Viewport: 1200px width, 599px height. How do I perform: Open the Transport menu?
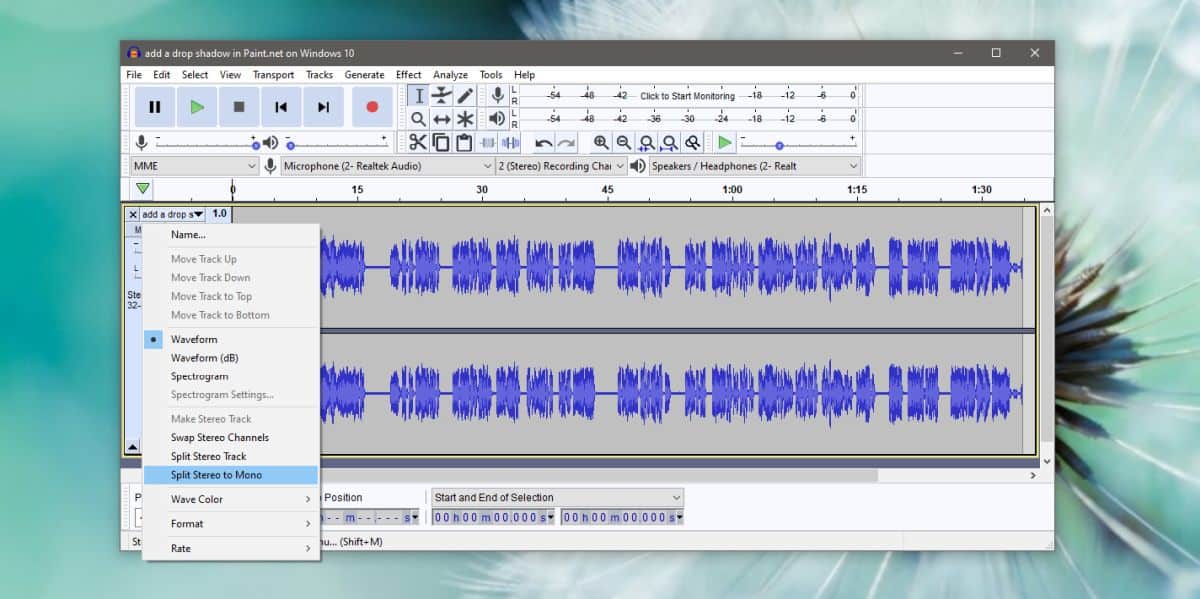tap(273, 74)
